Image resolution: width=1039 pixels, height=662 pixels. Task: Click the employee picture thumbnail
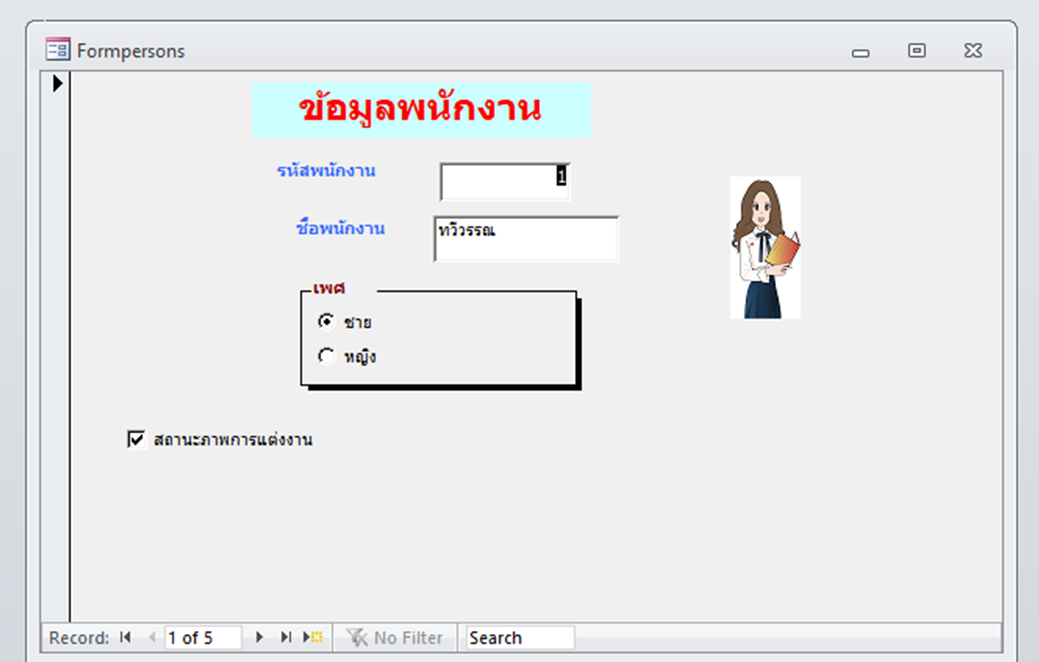pos(765,247)
